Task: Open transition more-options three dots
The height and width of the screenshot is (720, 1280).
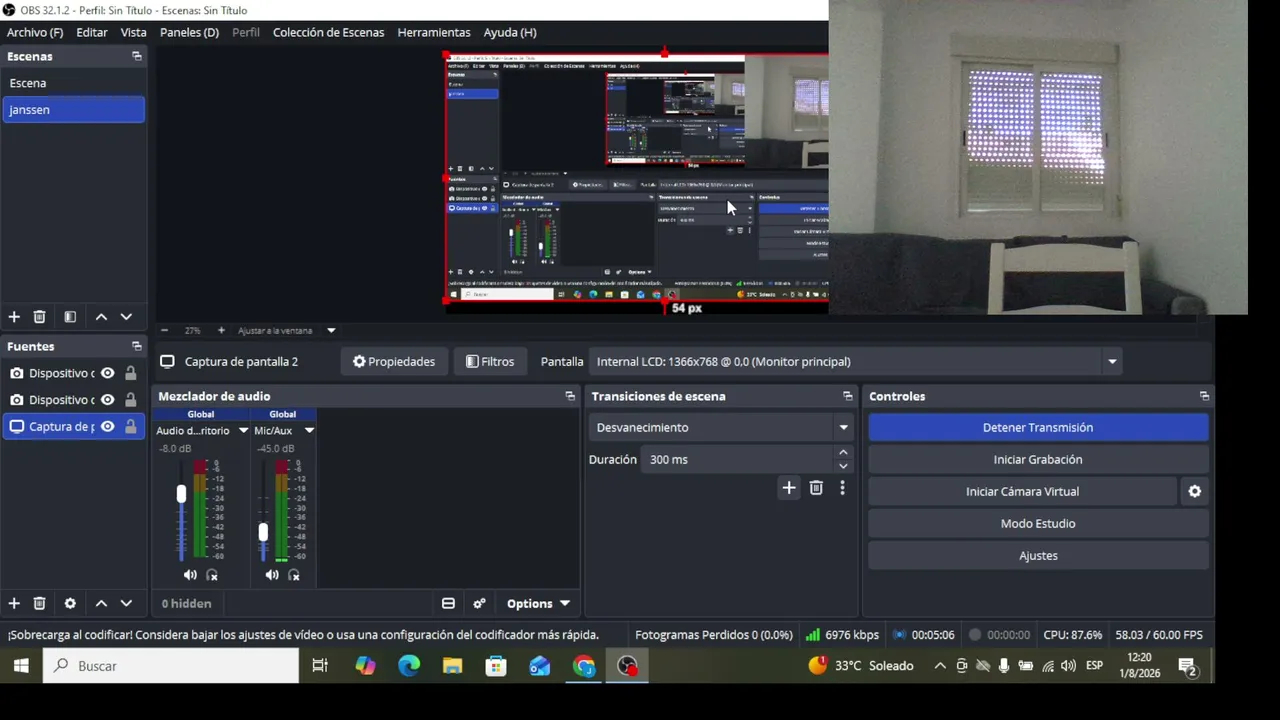Action: 842,487
